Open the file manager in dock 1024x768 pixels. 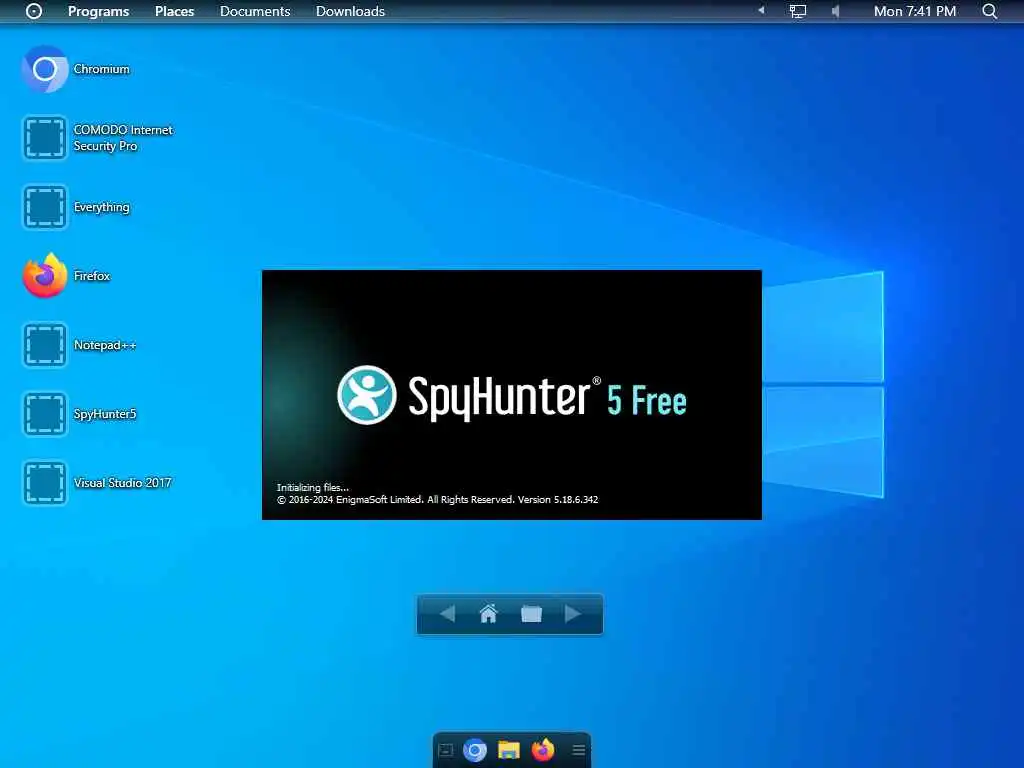pyautogui.click(x=509, y=750)
